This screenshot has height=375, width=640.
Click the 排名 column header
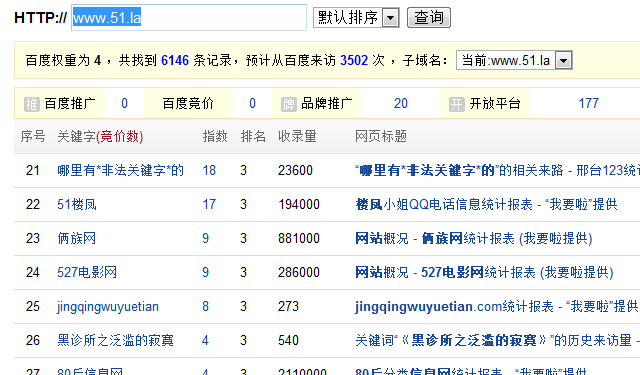pyautogui.click(x=253, y=136)
